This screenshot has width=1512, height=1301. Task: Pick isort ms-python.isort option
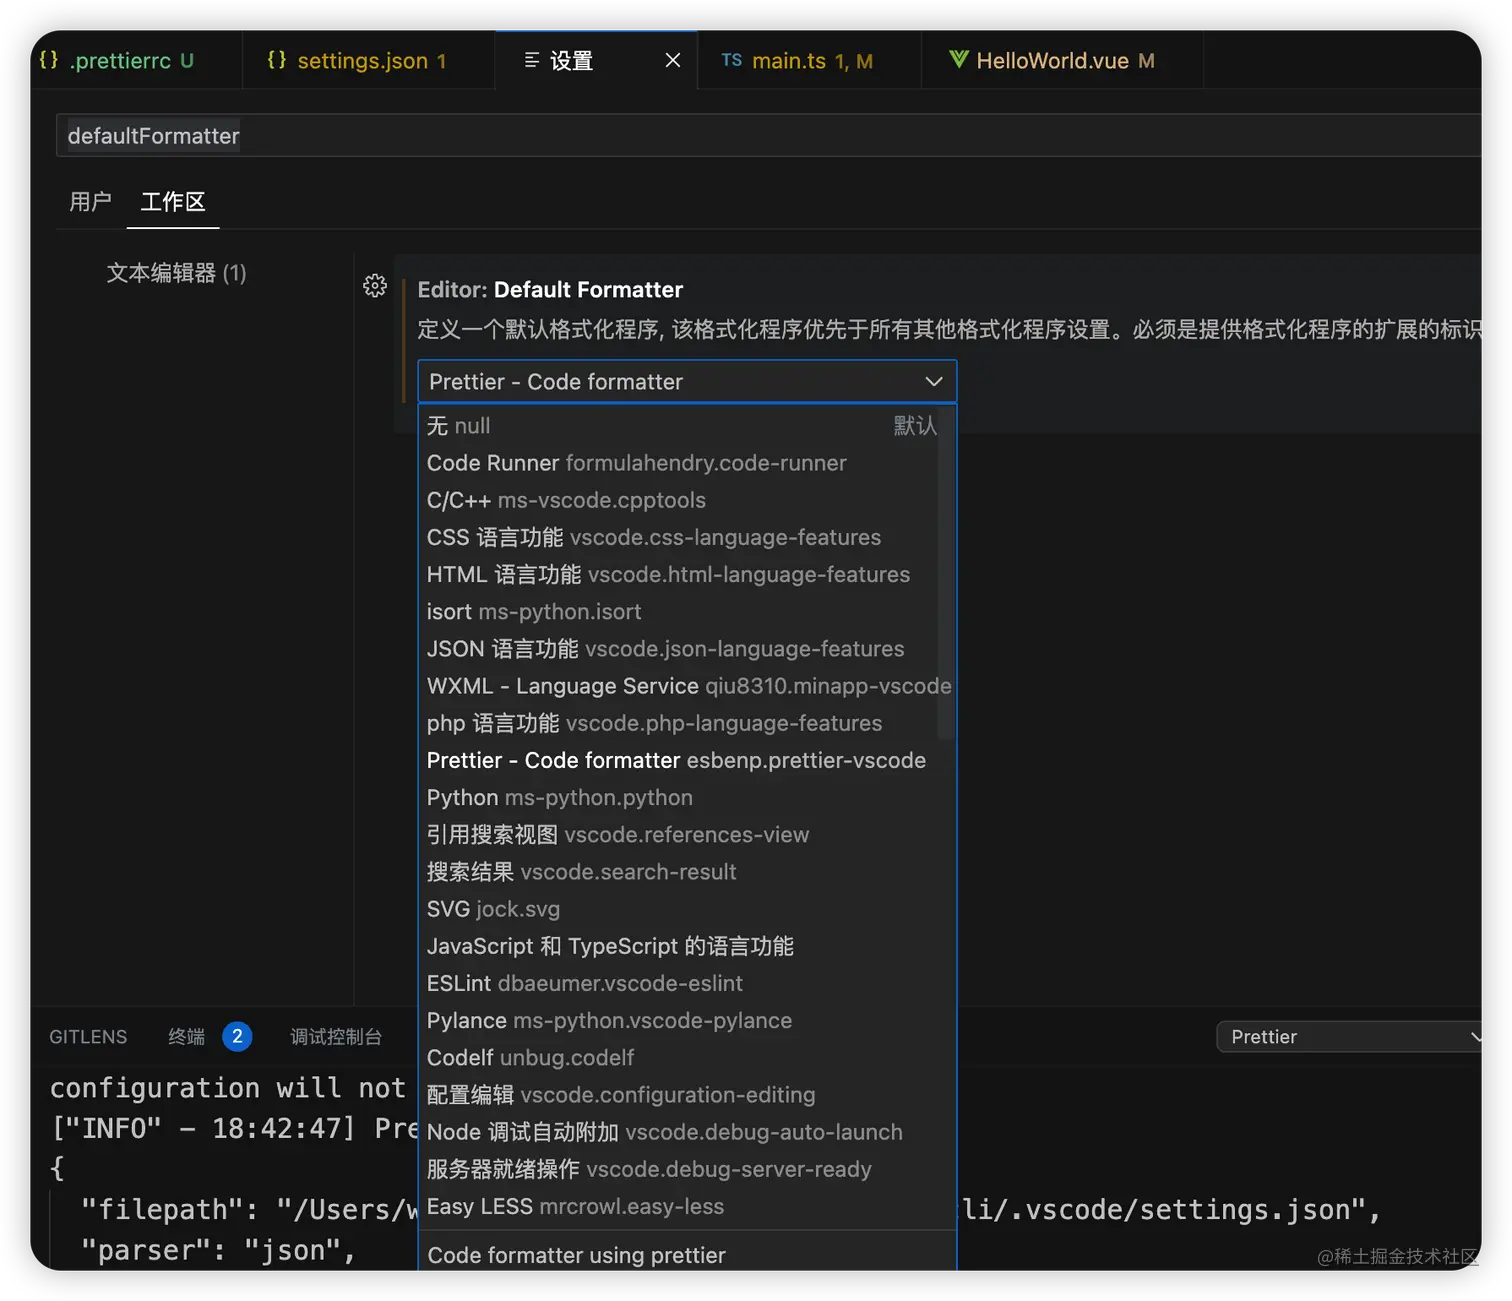pyautogui.click(x=682, y=611)
